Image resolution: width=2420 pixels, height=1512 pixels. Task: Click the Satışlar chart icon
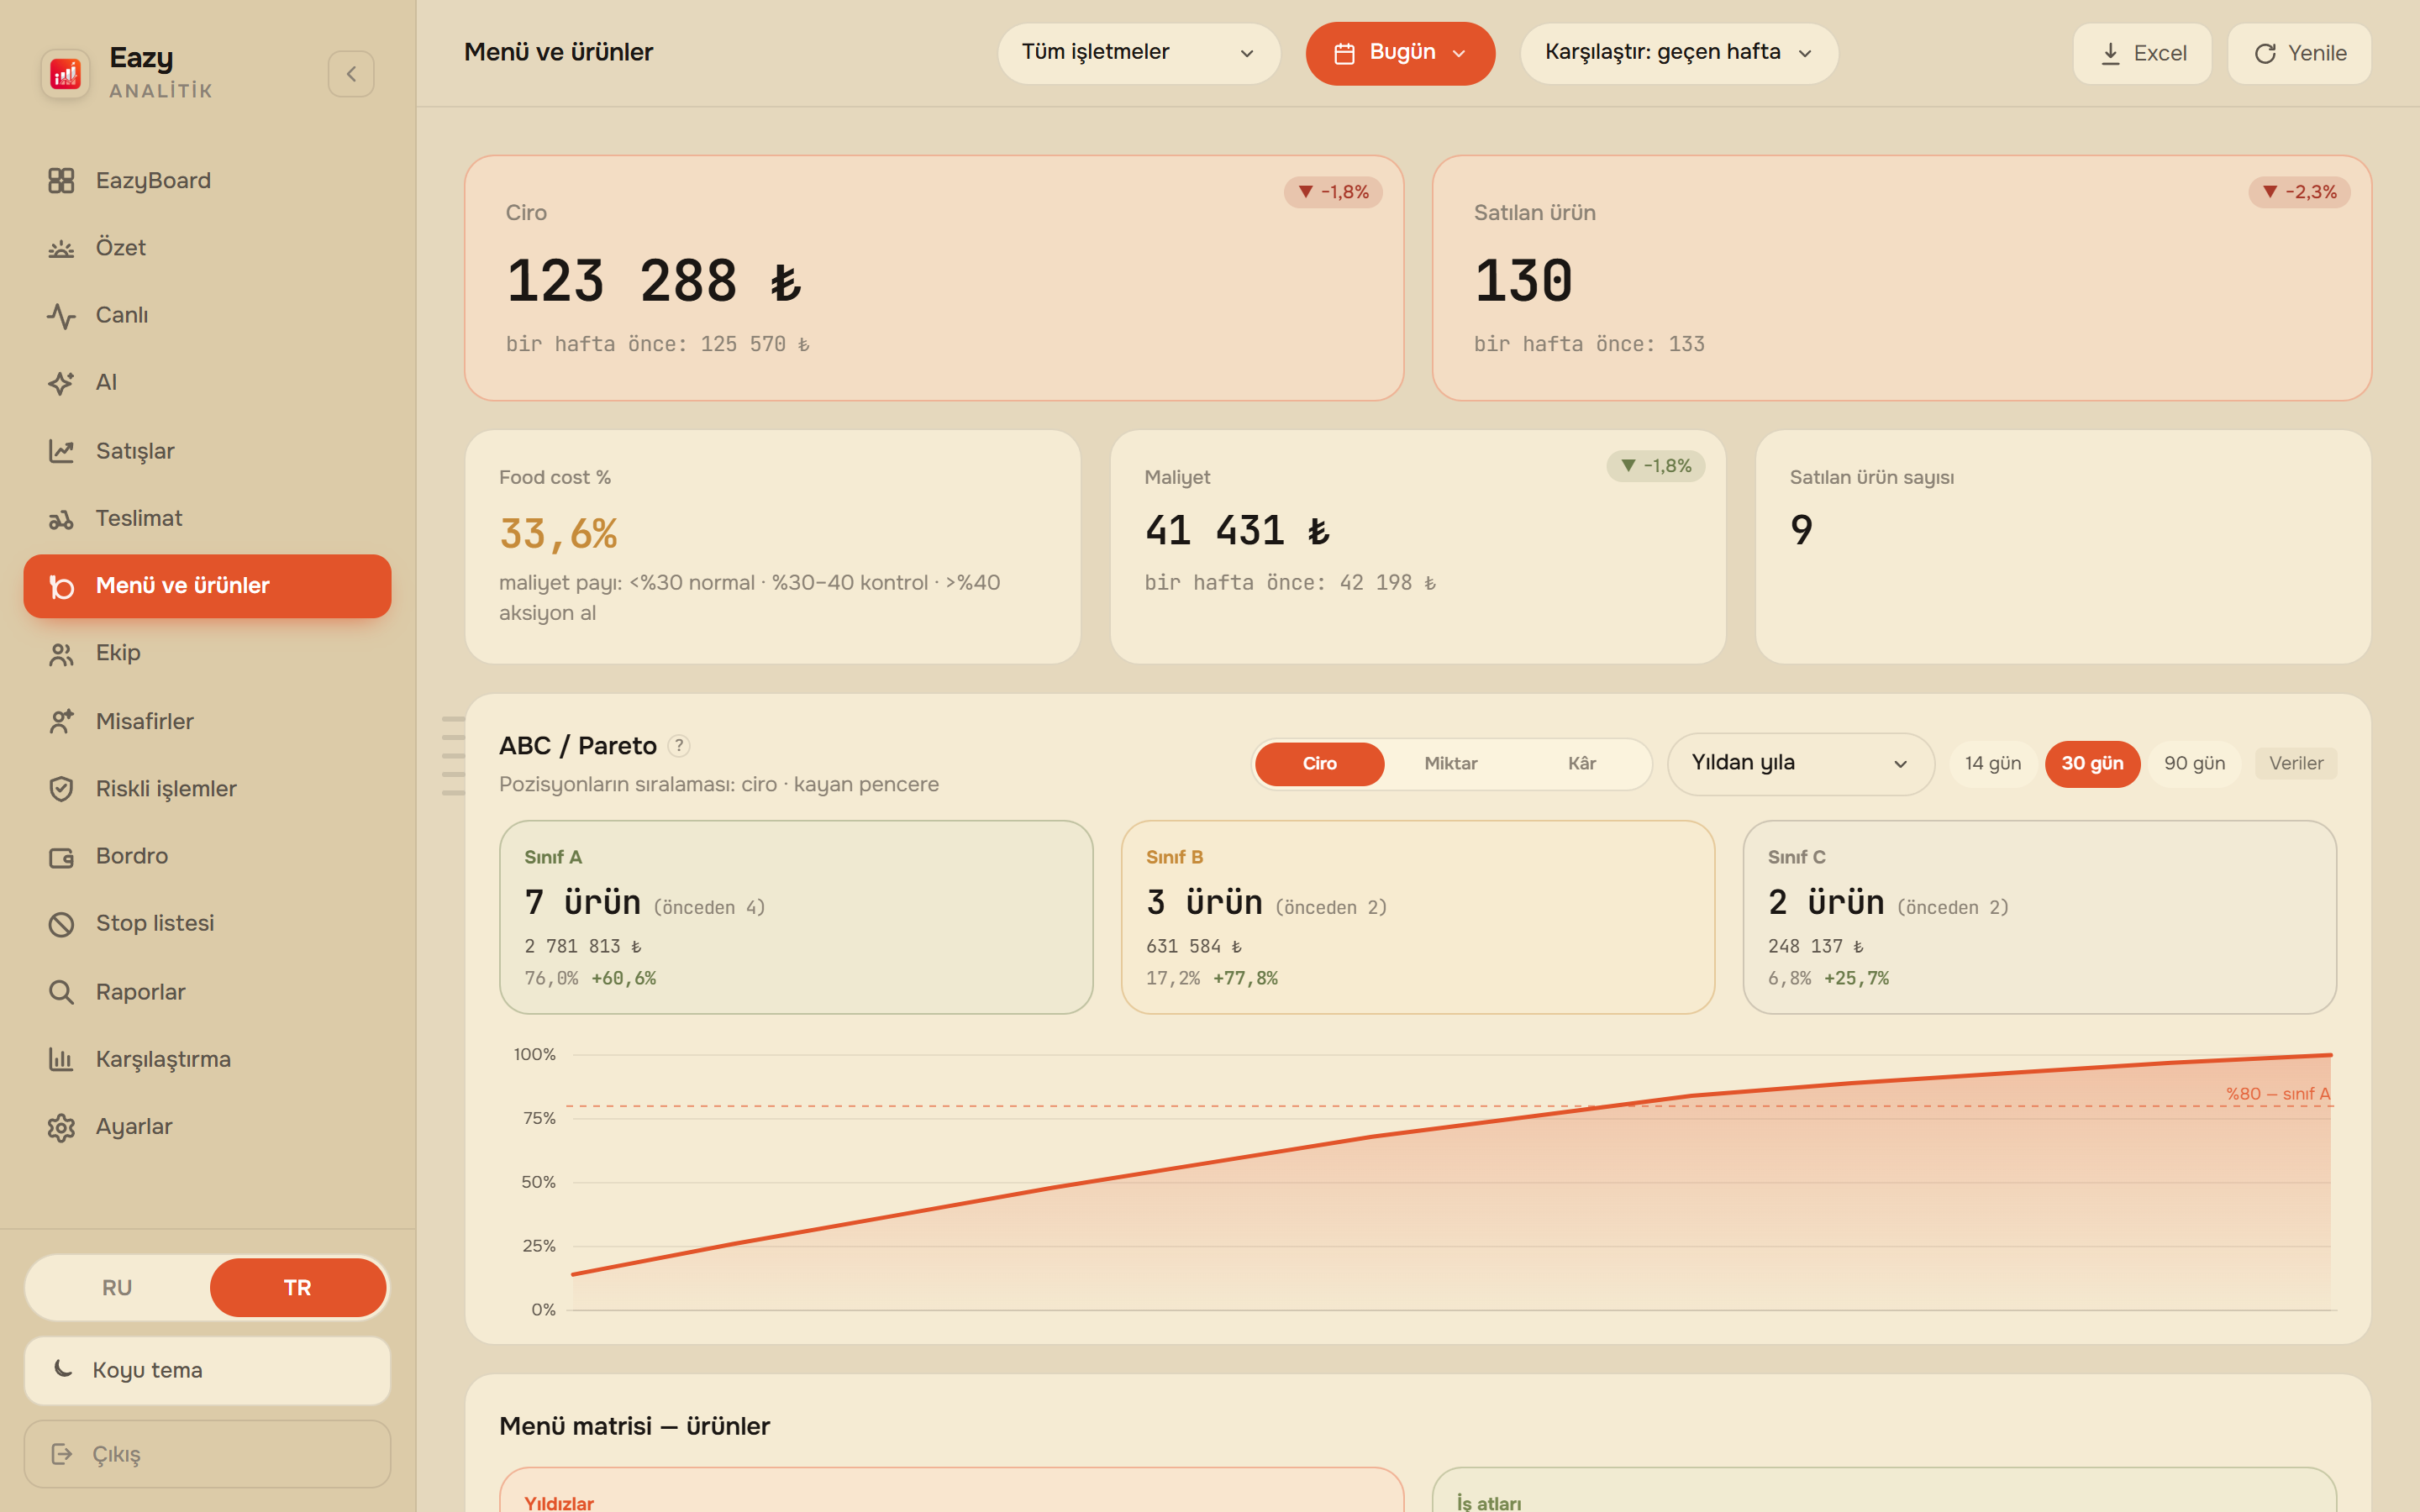point(61,451)
